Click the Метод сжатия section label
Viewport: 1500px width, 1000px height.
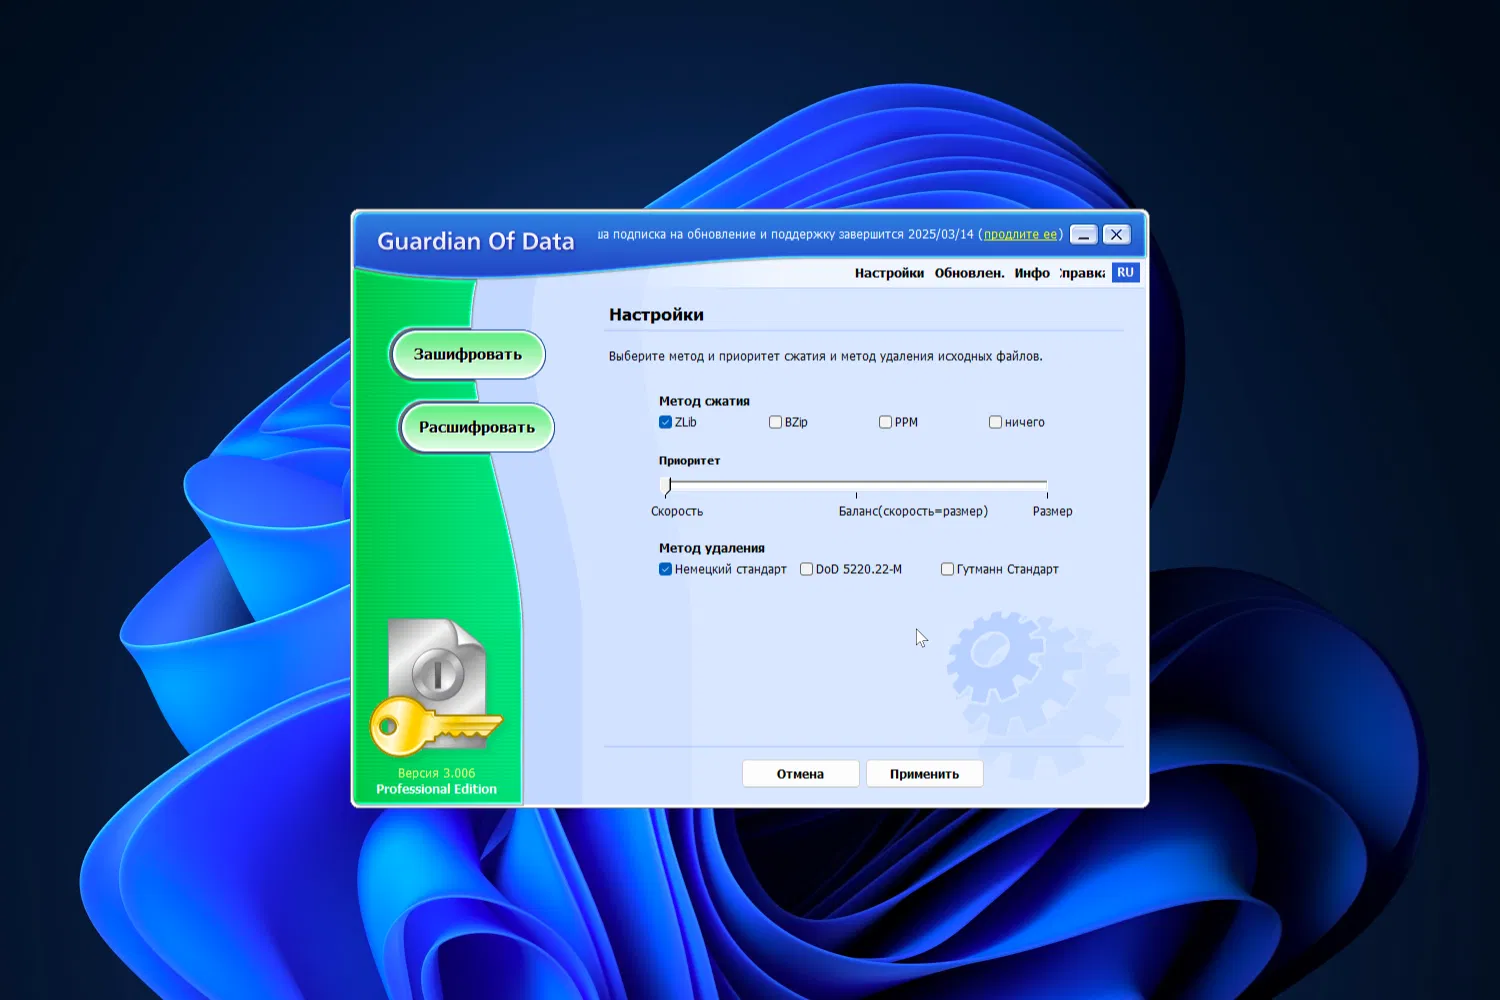point(704,401)
